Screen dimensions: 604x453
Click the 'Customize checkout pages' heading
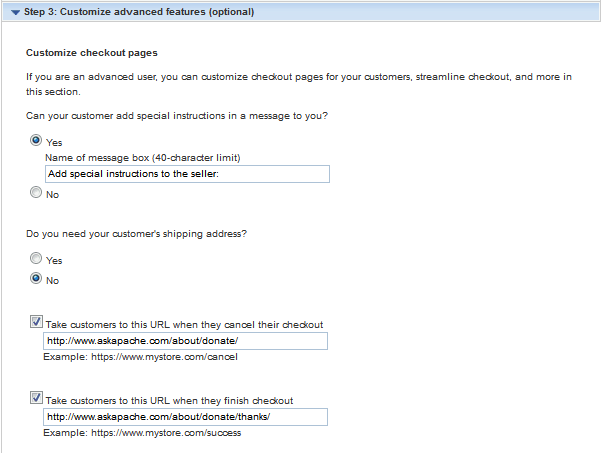tap(91, 51)
